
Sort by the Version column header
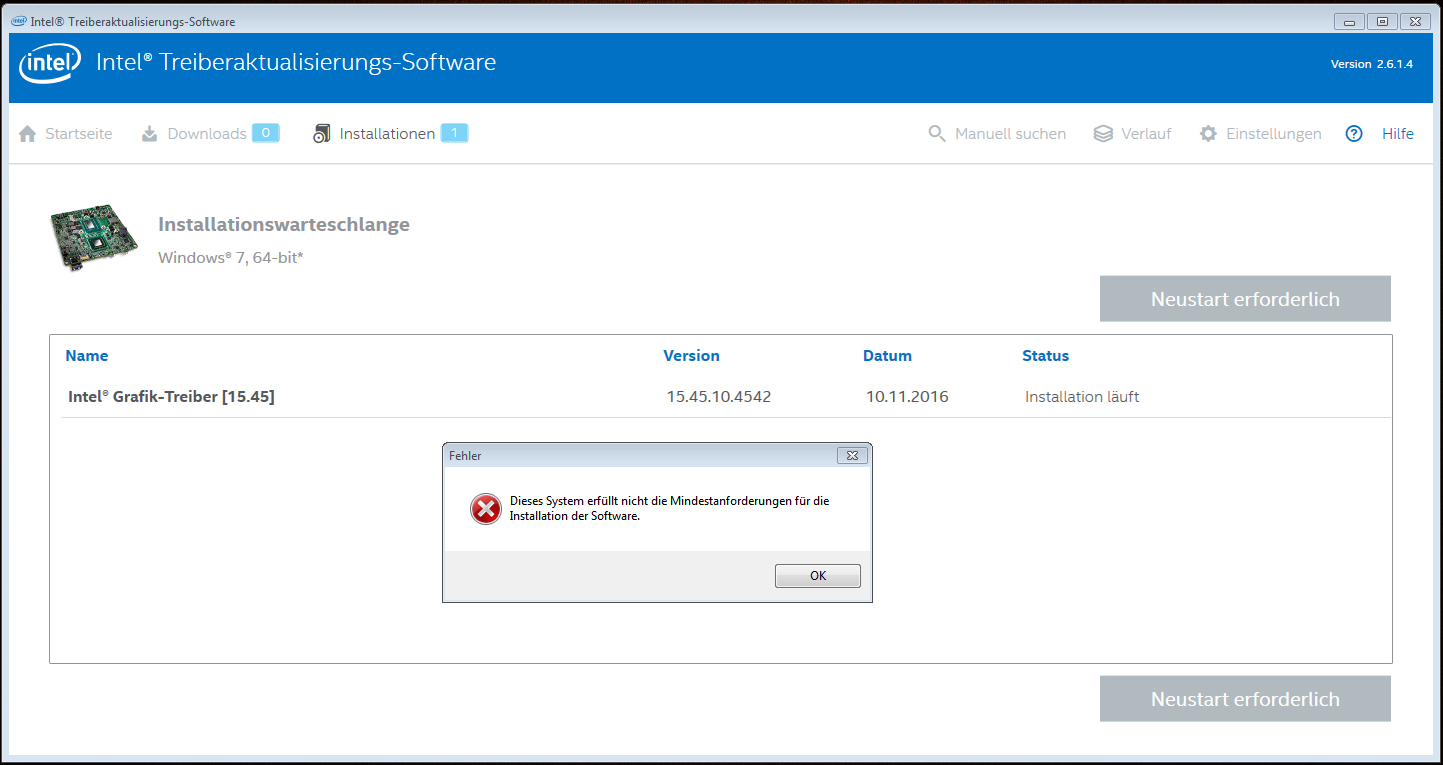click(691, 356)
